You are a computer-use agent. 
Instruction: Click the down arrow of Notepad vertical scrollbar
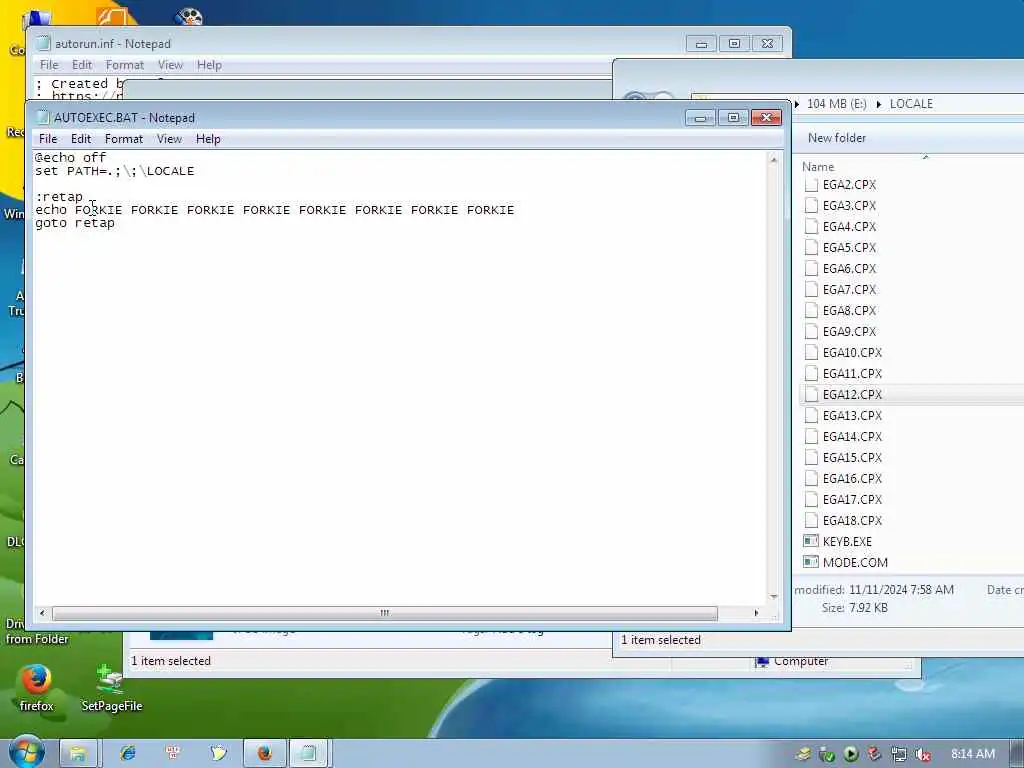tap(774, 596)
